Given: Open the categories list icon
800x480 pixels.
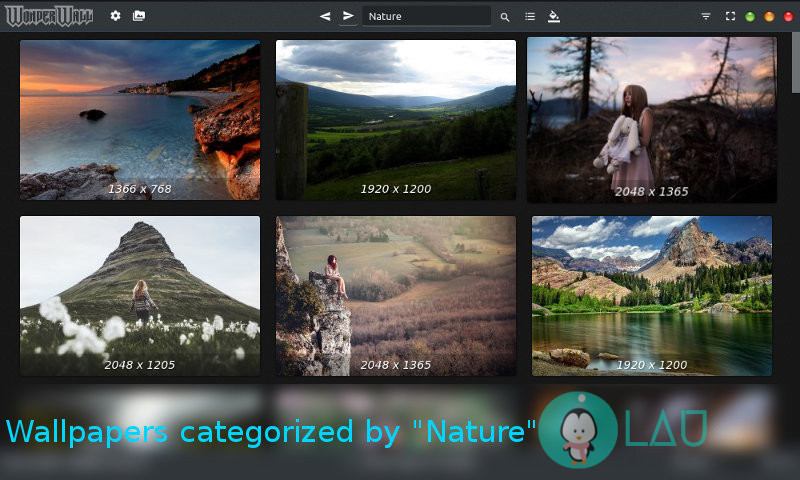Looking at the screenshot, I should (x=530, y=16).
